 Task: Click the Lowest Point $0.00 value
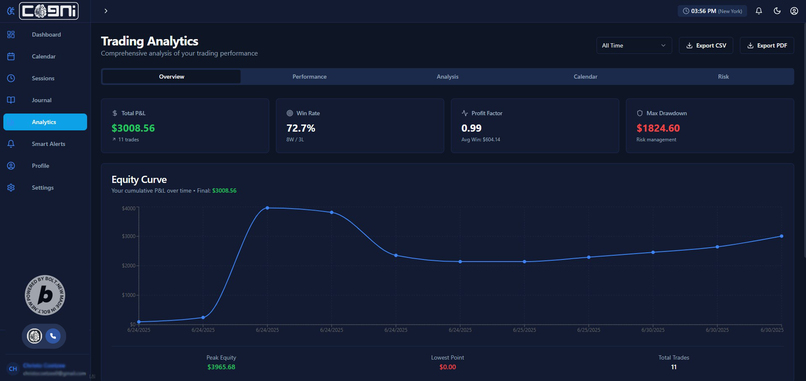click(x=448, y=367)
